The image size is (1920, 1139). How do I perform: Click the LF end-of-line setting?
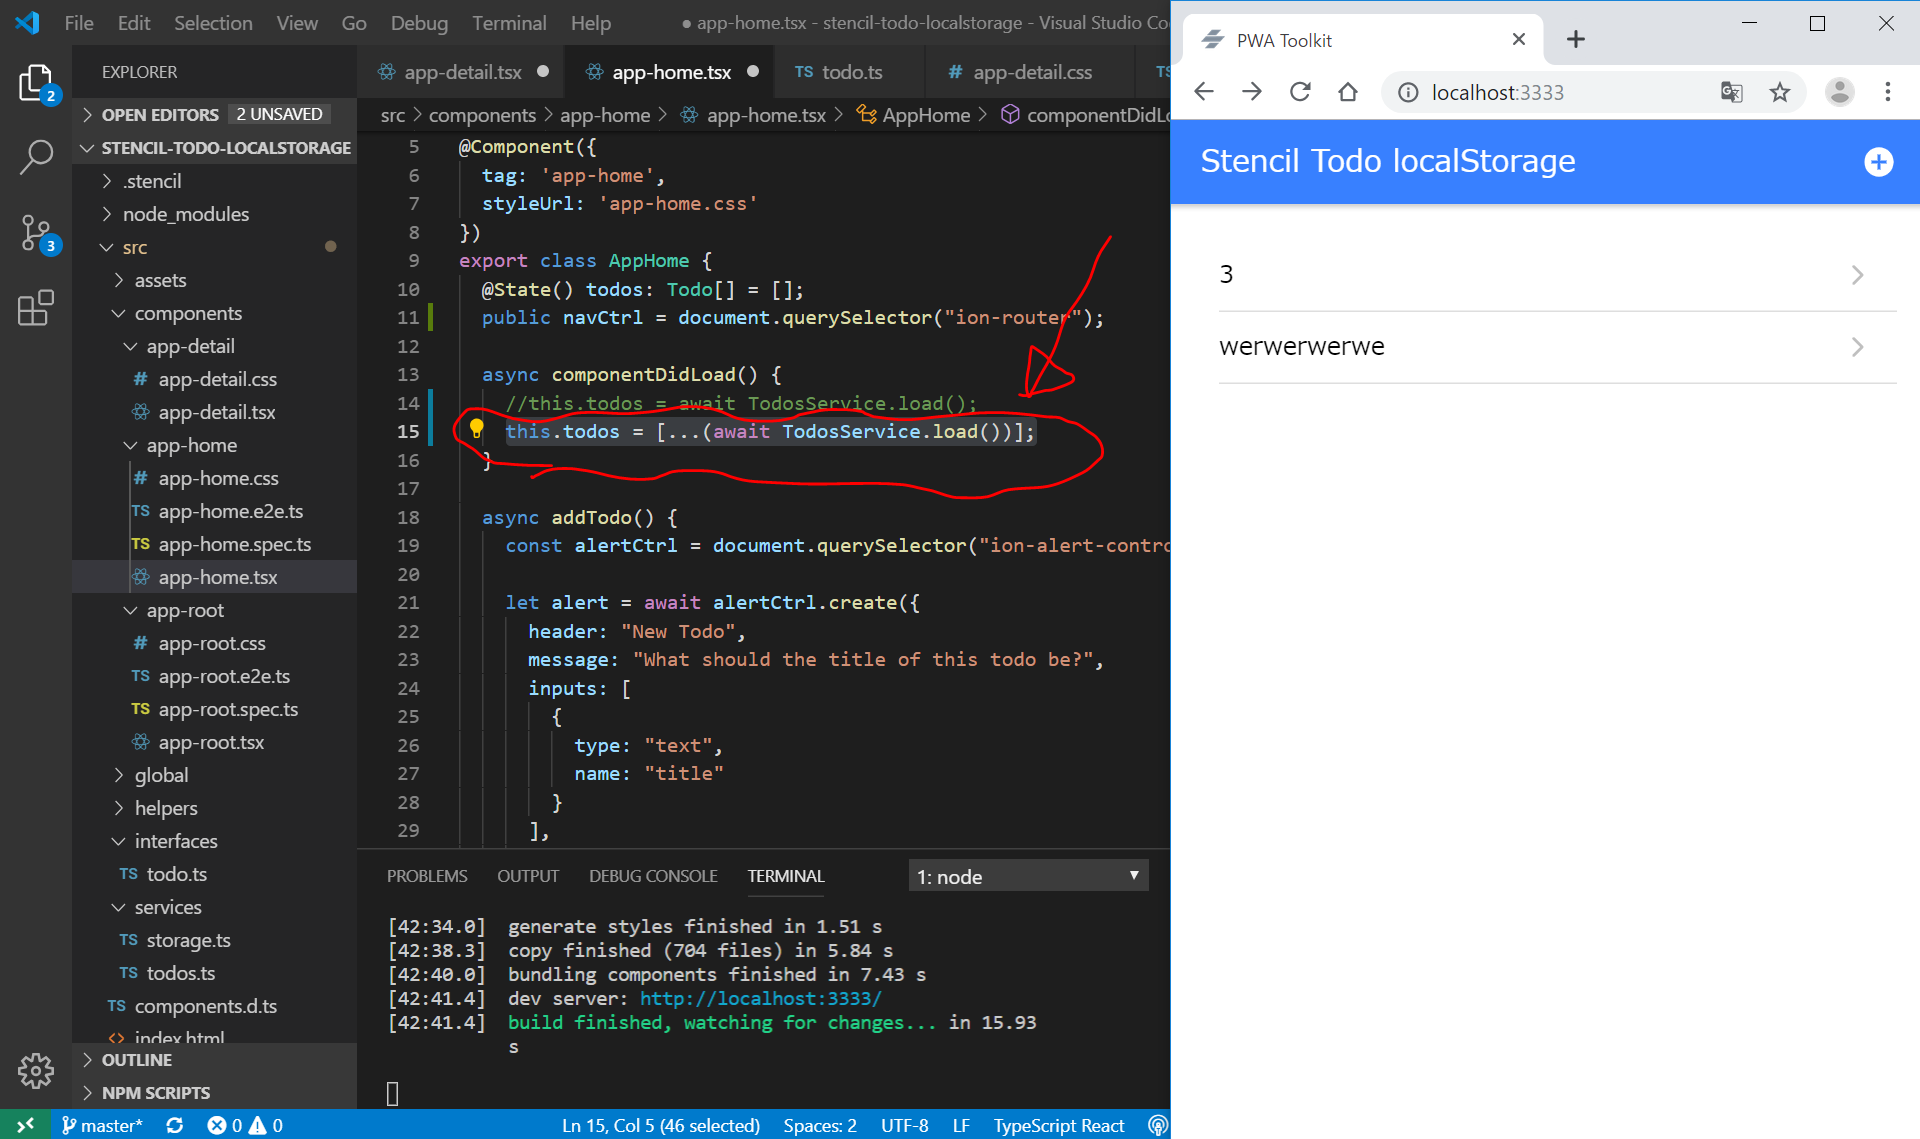point(961,1125)
